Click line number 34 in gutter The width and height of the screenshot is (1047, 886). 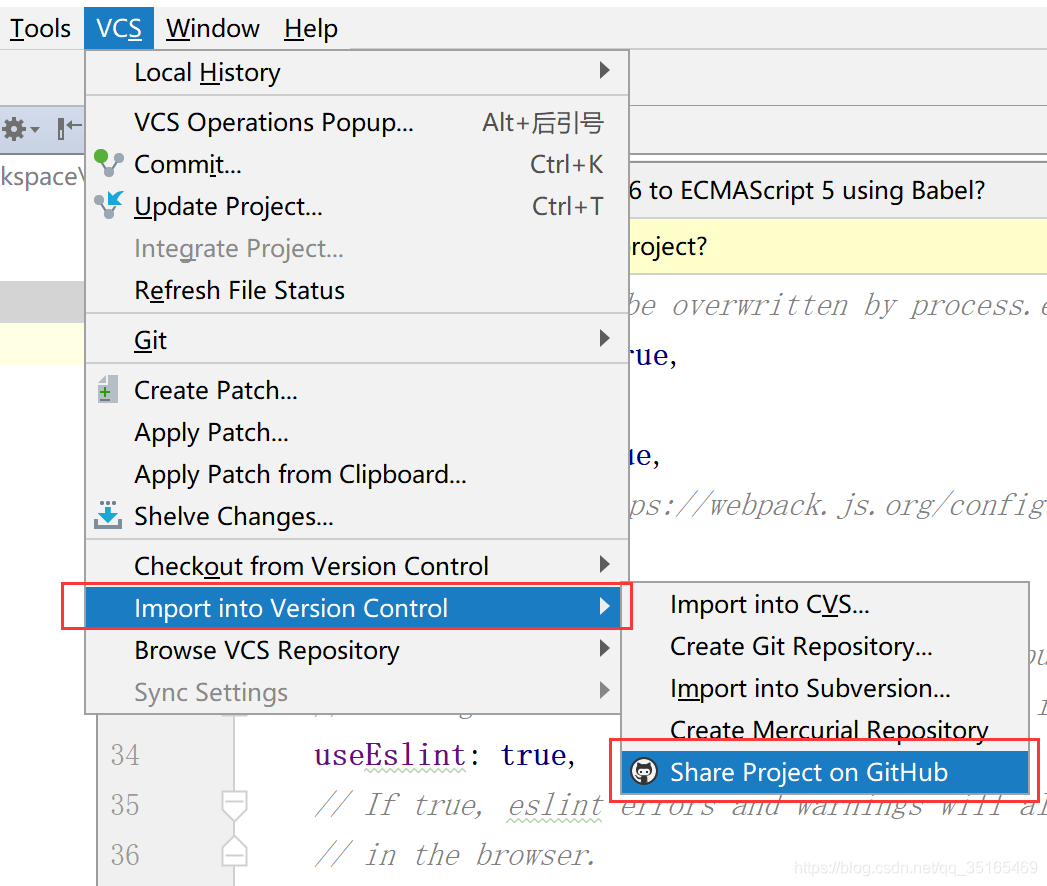125,755
